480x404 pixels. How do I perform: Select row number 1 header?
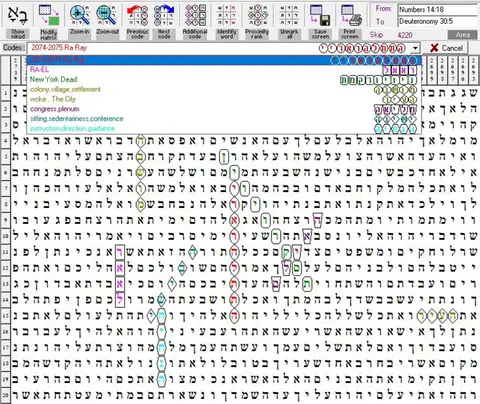(x=6, y=93)
